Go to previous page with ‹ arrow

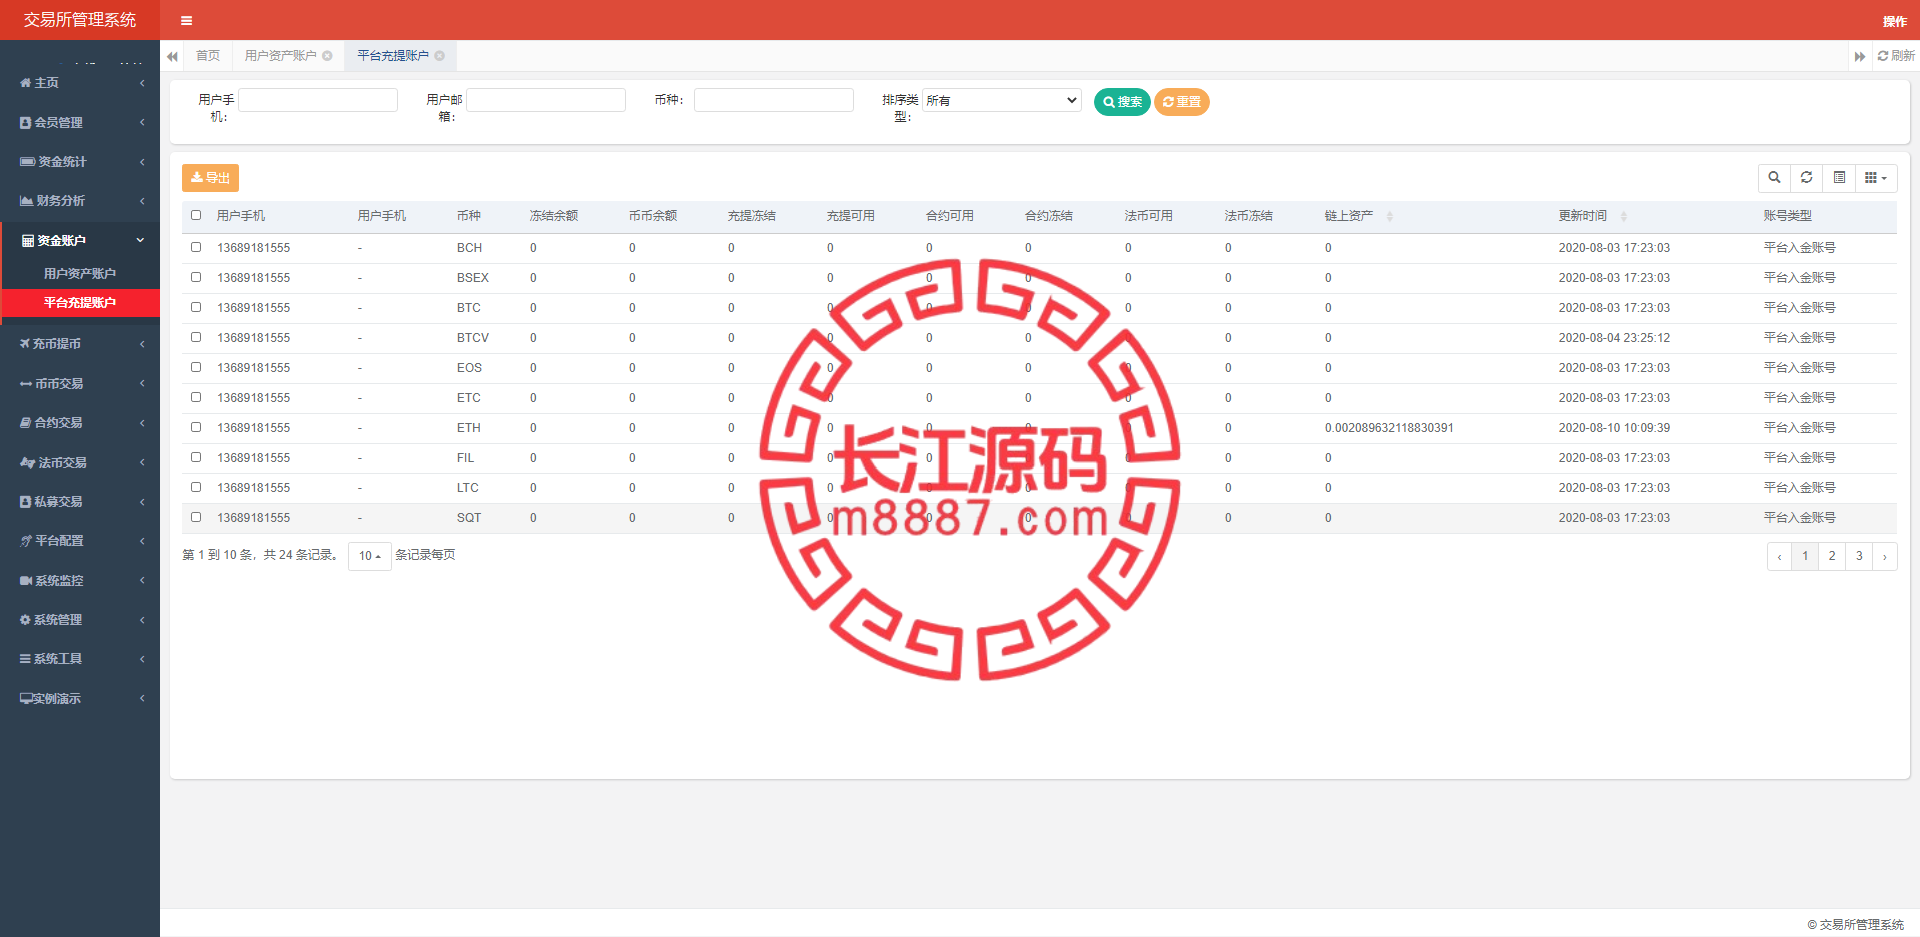[1779, 556]
